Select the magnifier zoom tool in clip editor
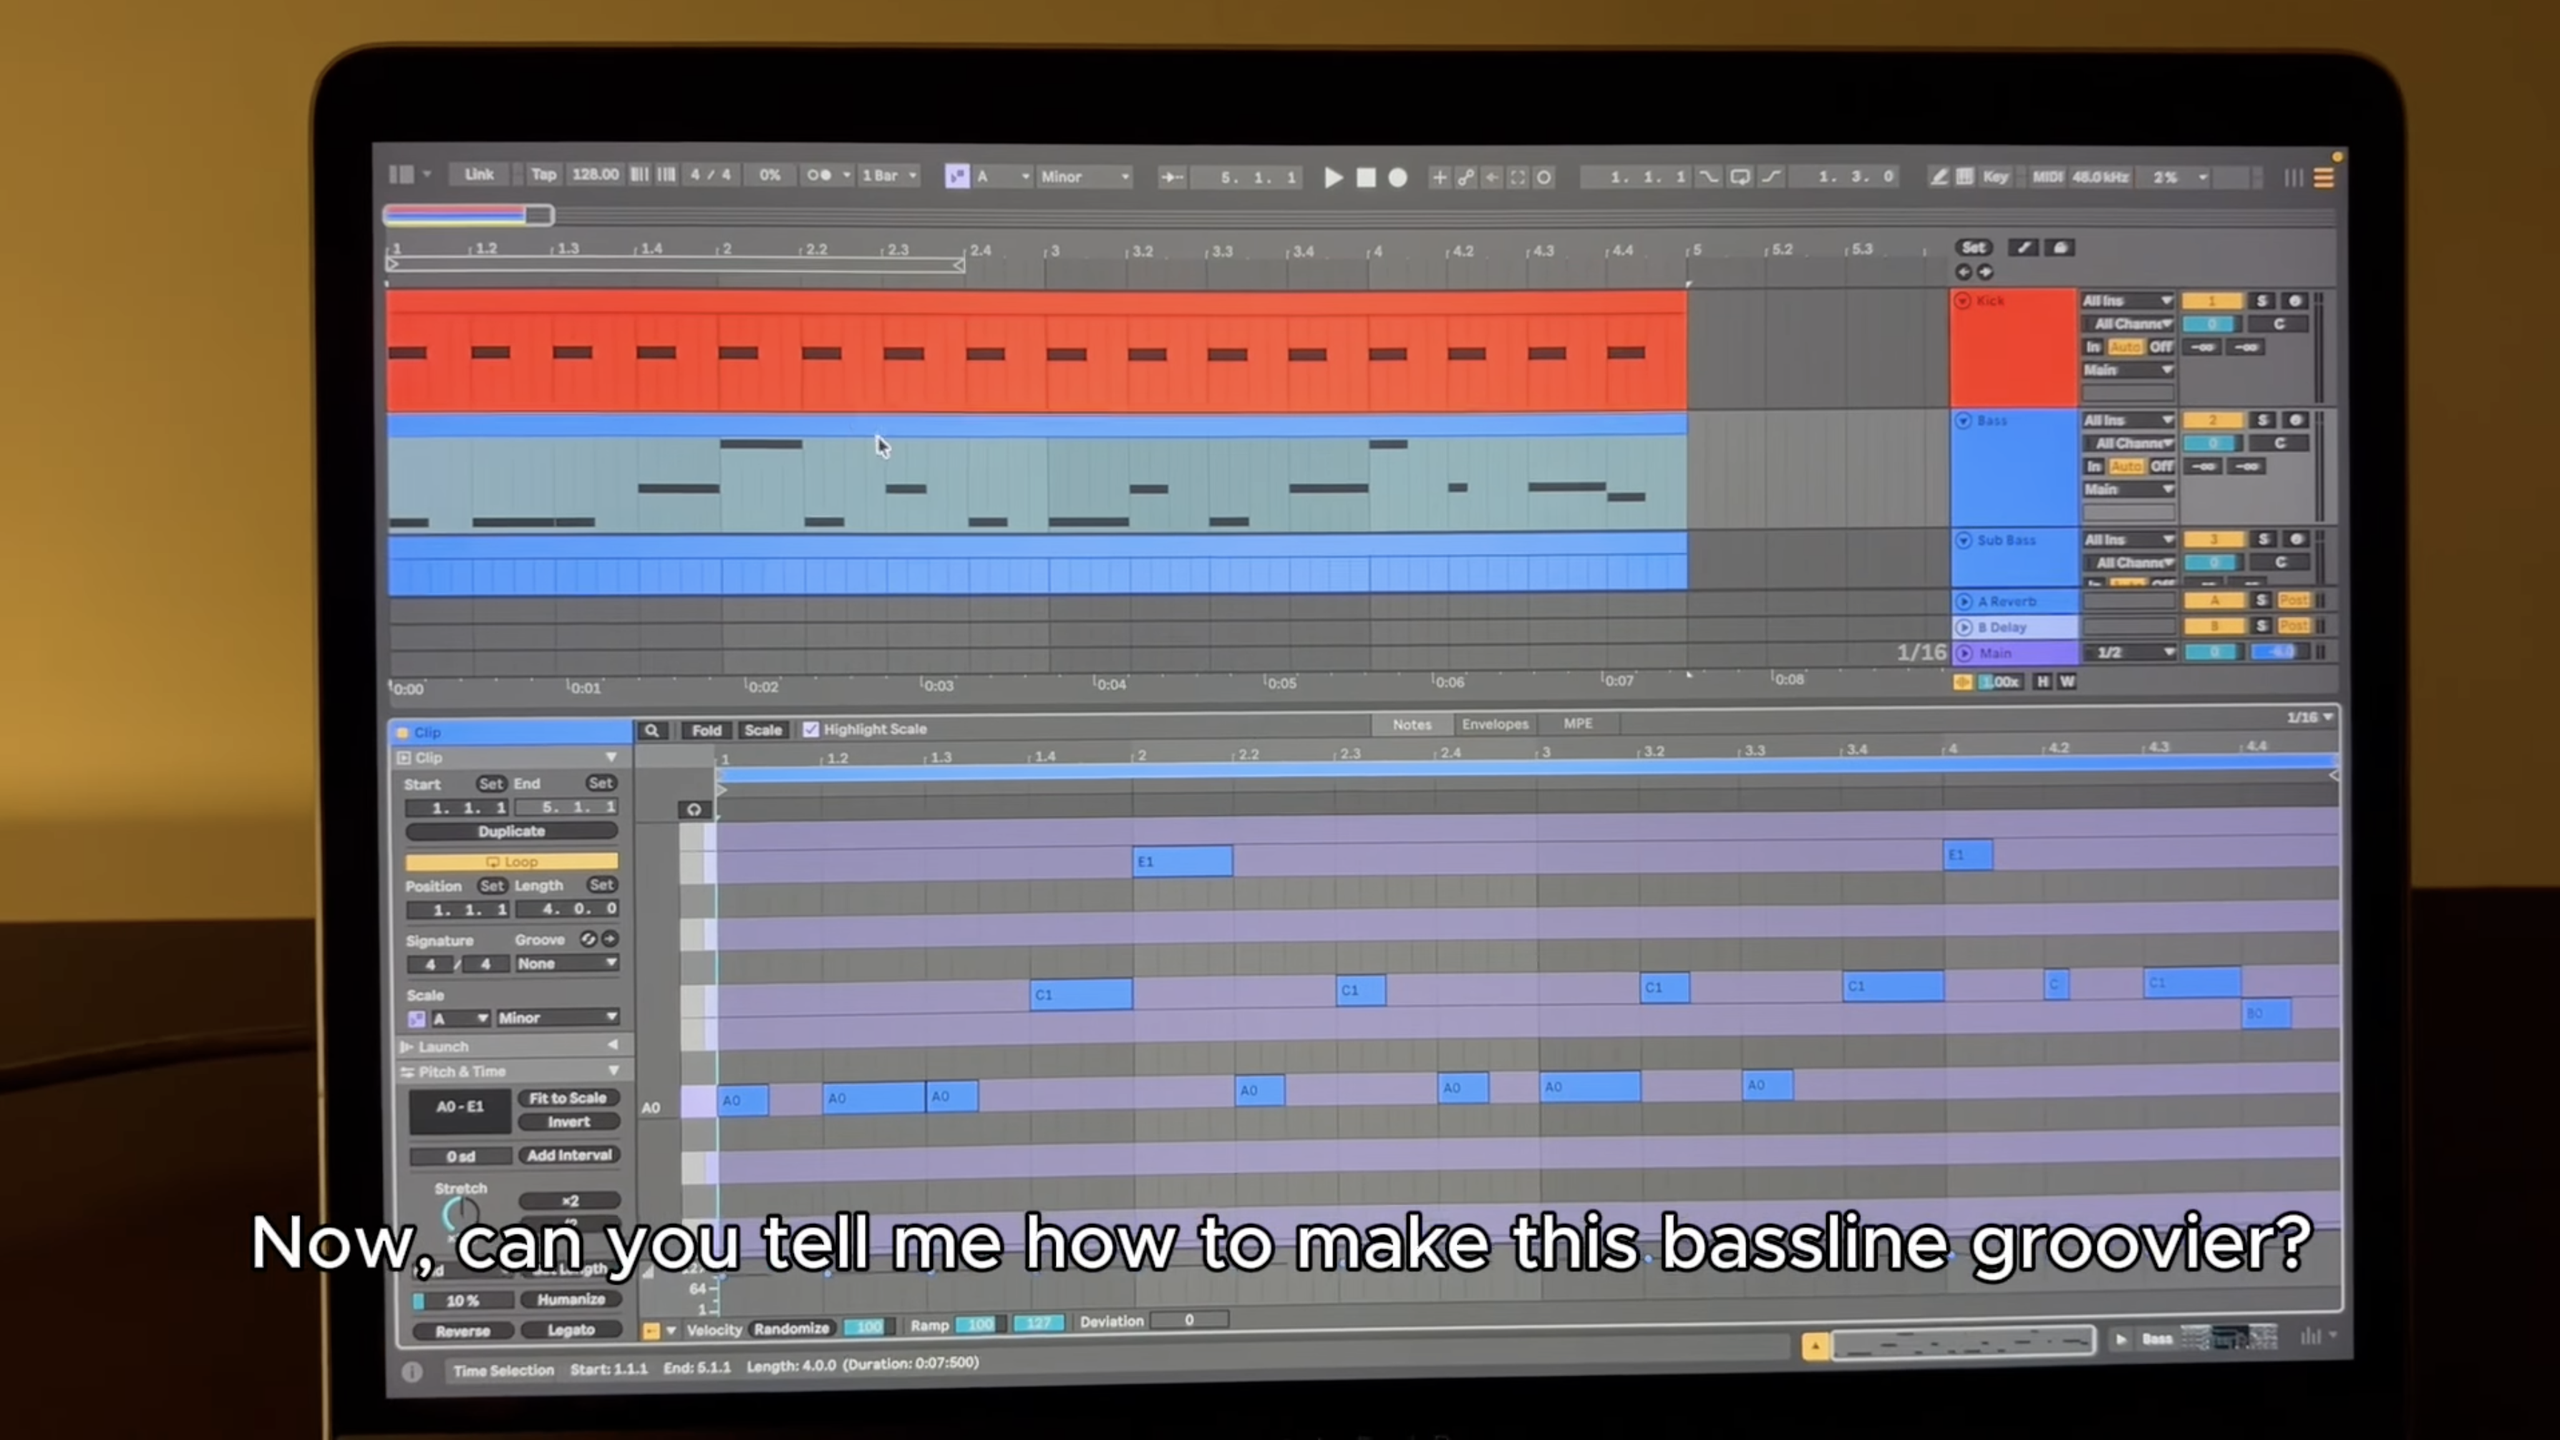2560x1440 pixels. (x=653, y=730)
